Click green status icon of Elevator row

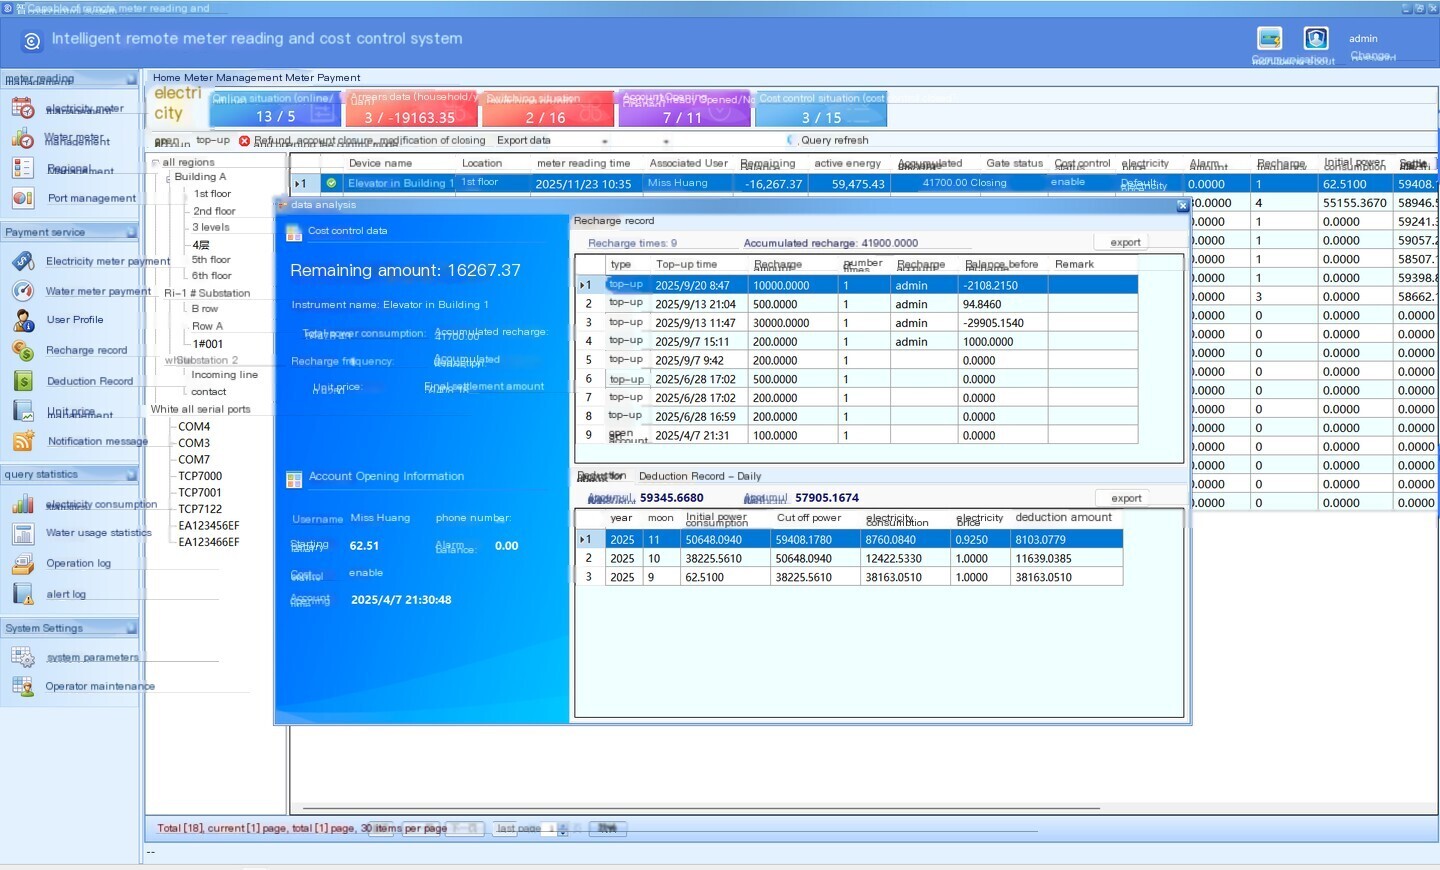tap(331, 183)
